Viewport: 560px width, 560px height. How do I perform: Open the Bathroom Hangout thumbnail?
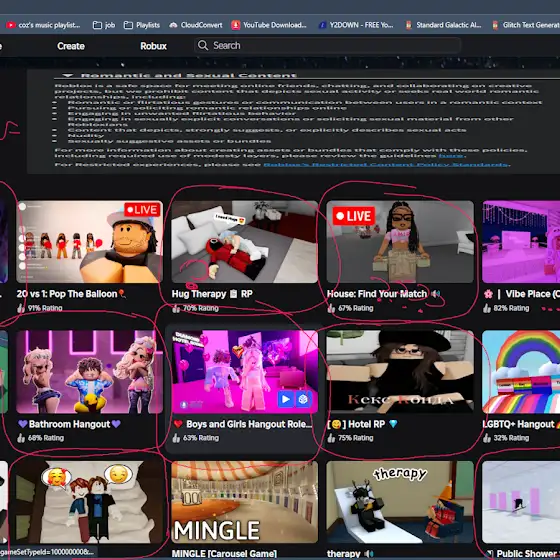coord(89,372)
